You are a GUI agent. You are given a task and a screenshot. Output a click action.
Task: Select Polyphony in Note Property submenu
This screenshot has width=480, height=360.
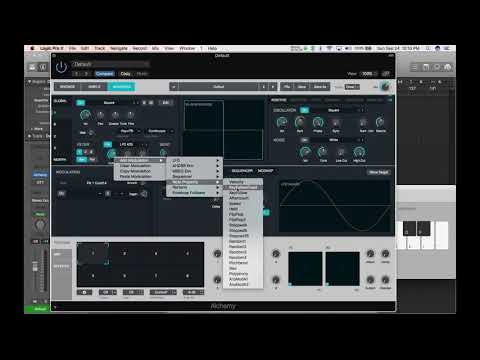(x=243, y=274)
